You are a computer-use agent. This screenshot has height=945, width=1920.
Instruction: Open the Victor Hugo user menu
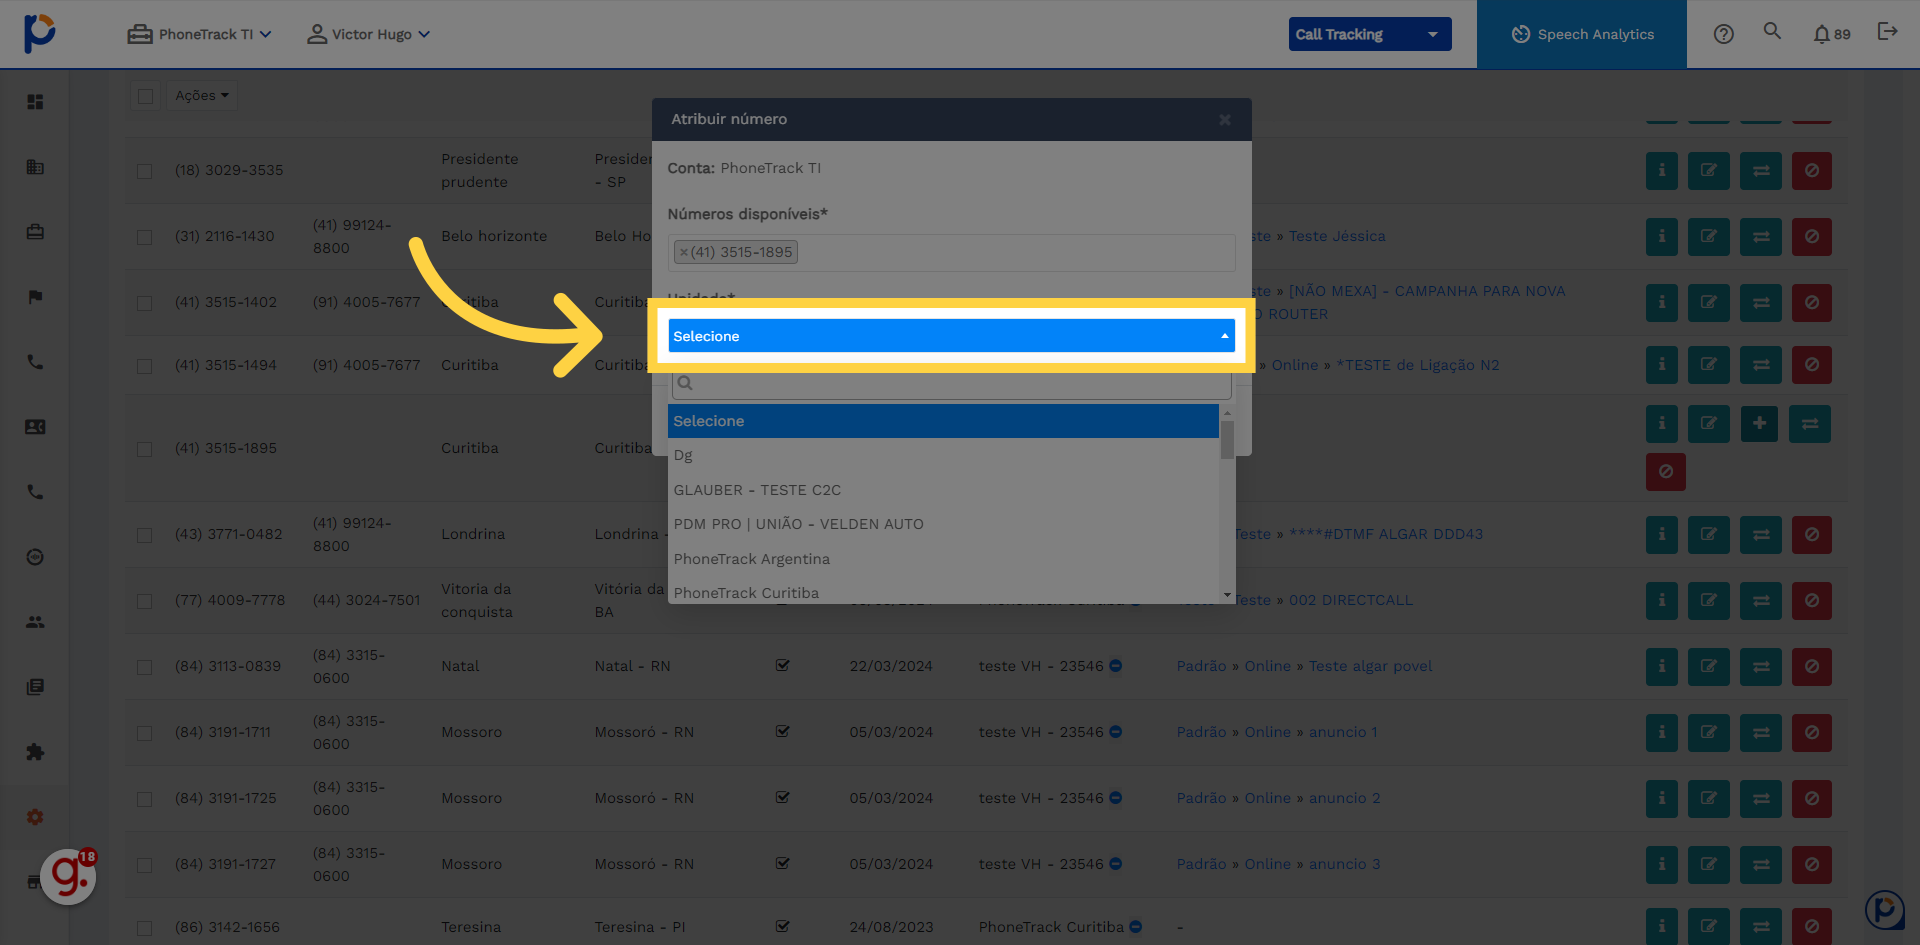tap(368, 34)
